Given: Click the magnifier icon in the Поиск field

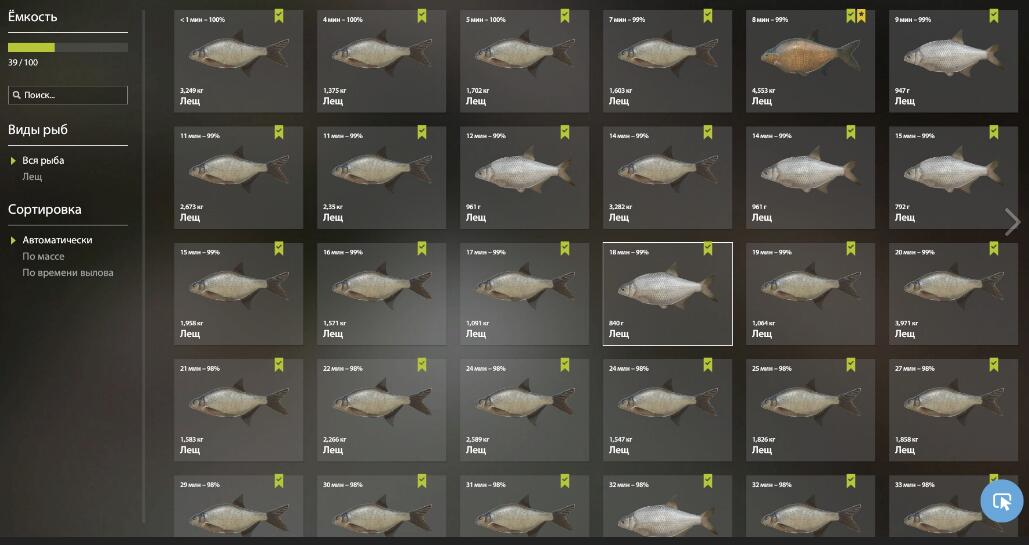Looking at the screenshot, I should pyautogui.click(x=16, y=95).
